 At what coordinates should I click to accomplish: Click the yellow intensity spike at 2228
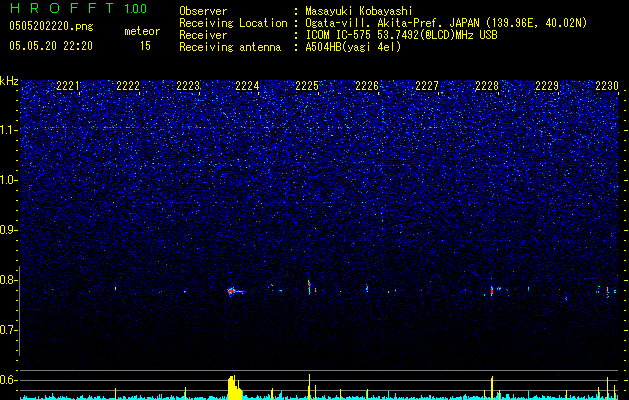tap(492, 388)
